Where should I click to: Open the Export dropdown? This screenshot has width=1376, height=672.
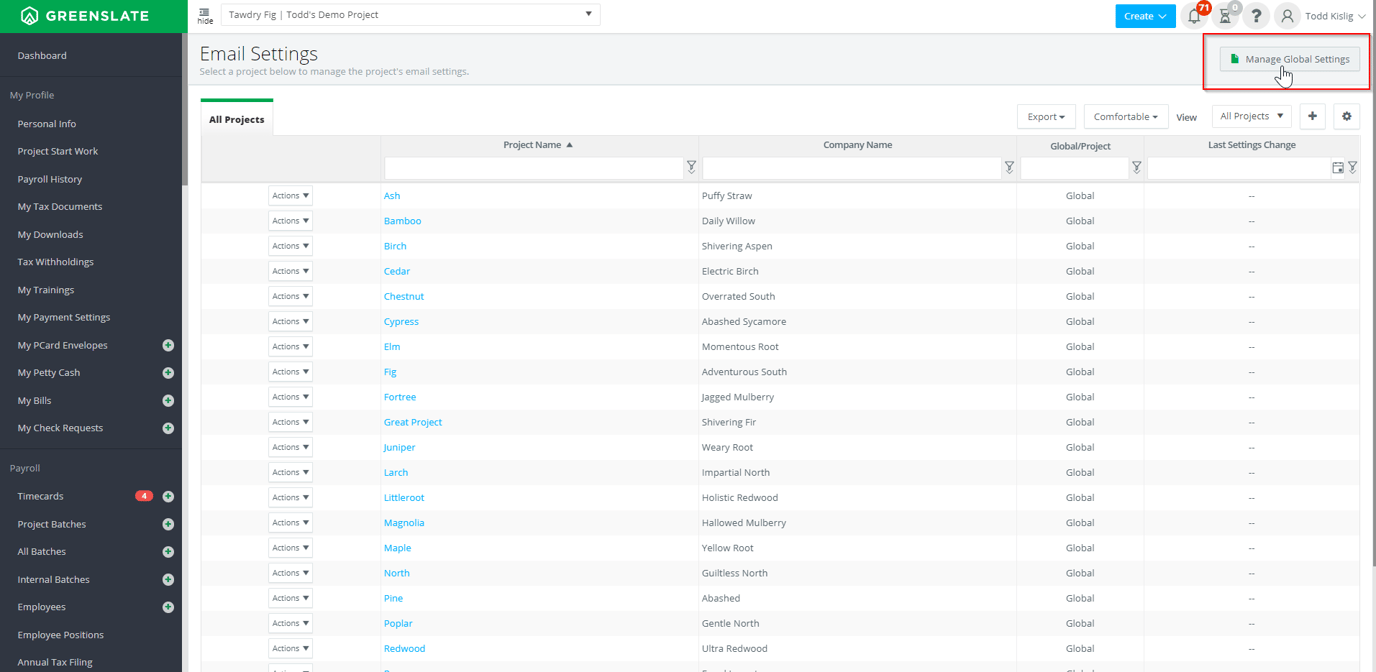coord(1046,117)
